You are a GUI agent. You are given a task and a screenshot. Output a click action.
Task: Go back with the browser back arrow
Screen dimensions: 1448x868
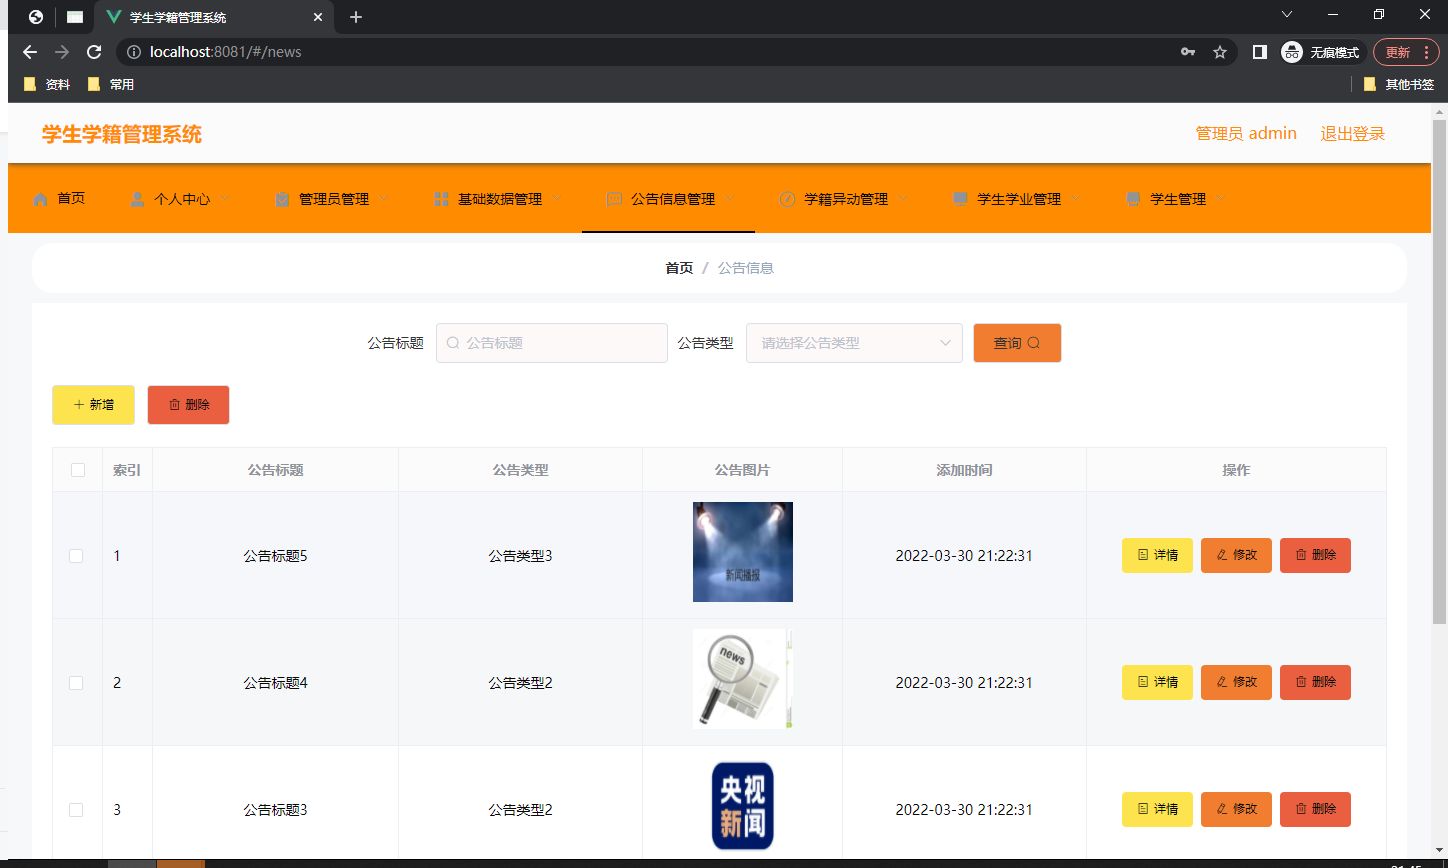(x=30, y=52)
